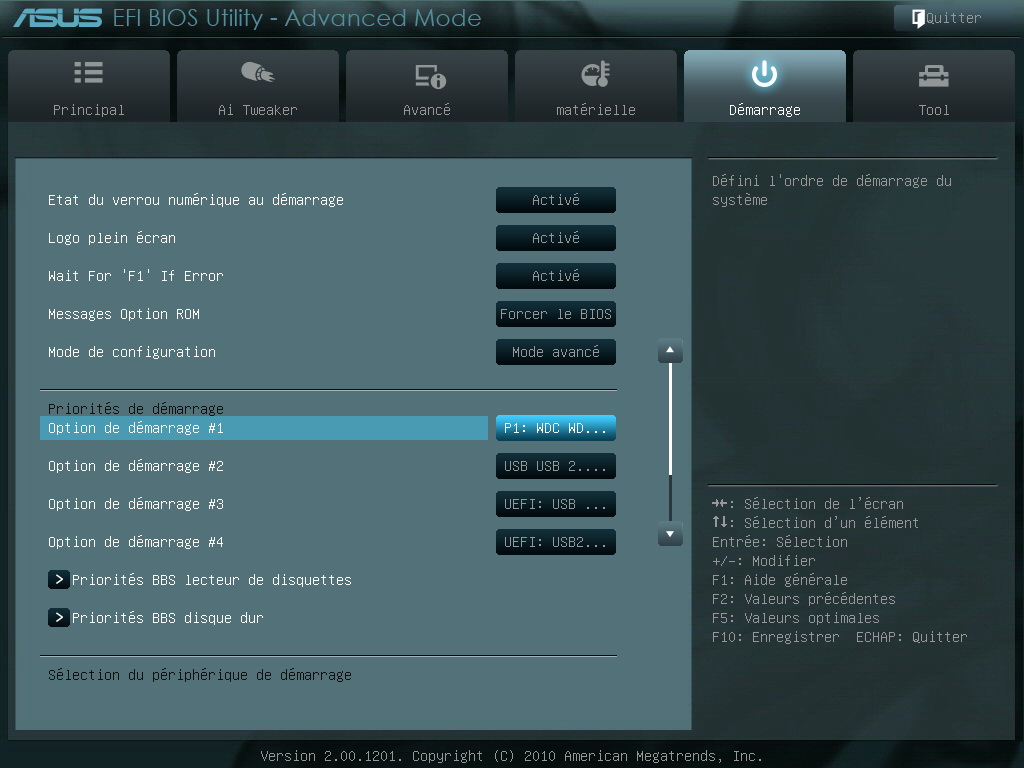
Task: Click the Ai Tweaker rocket icon
Action: pyautogui.click(x=257, y=72)
